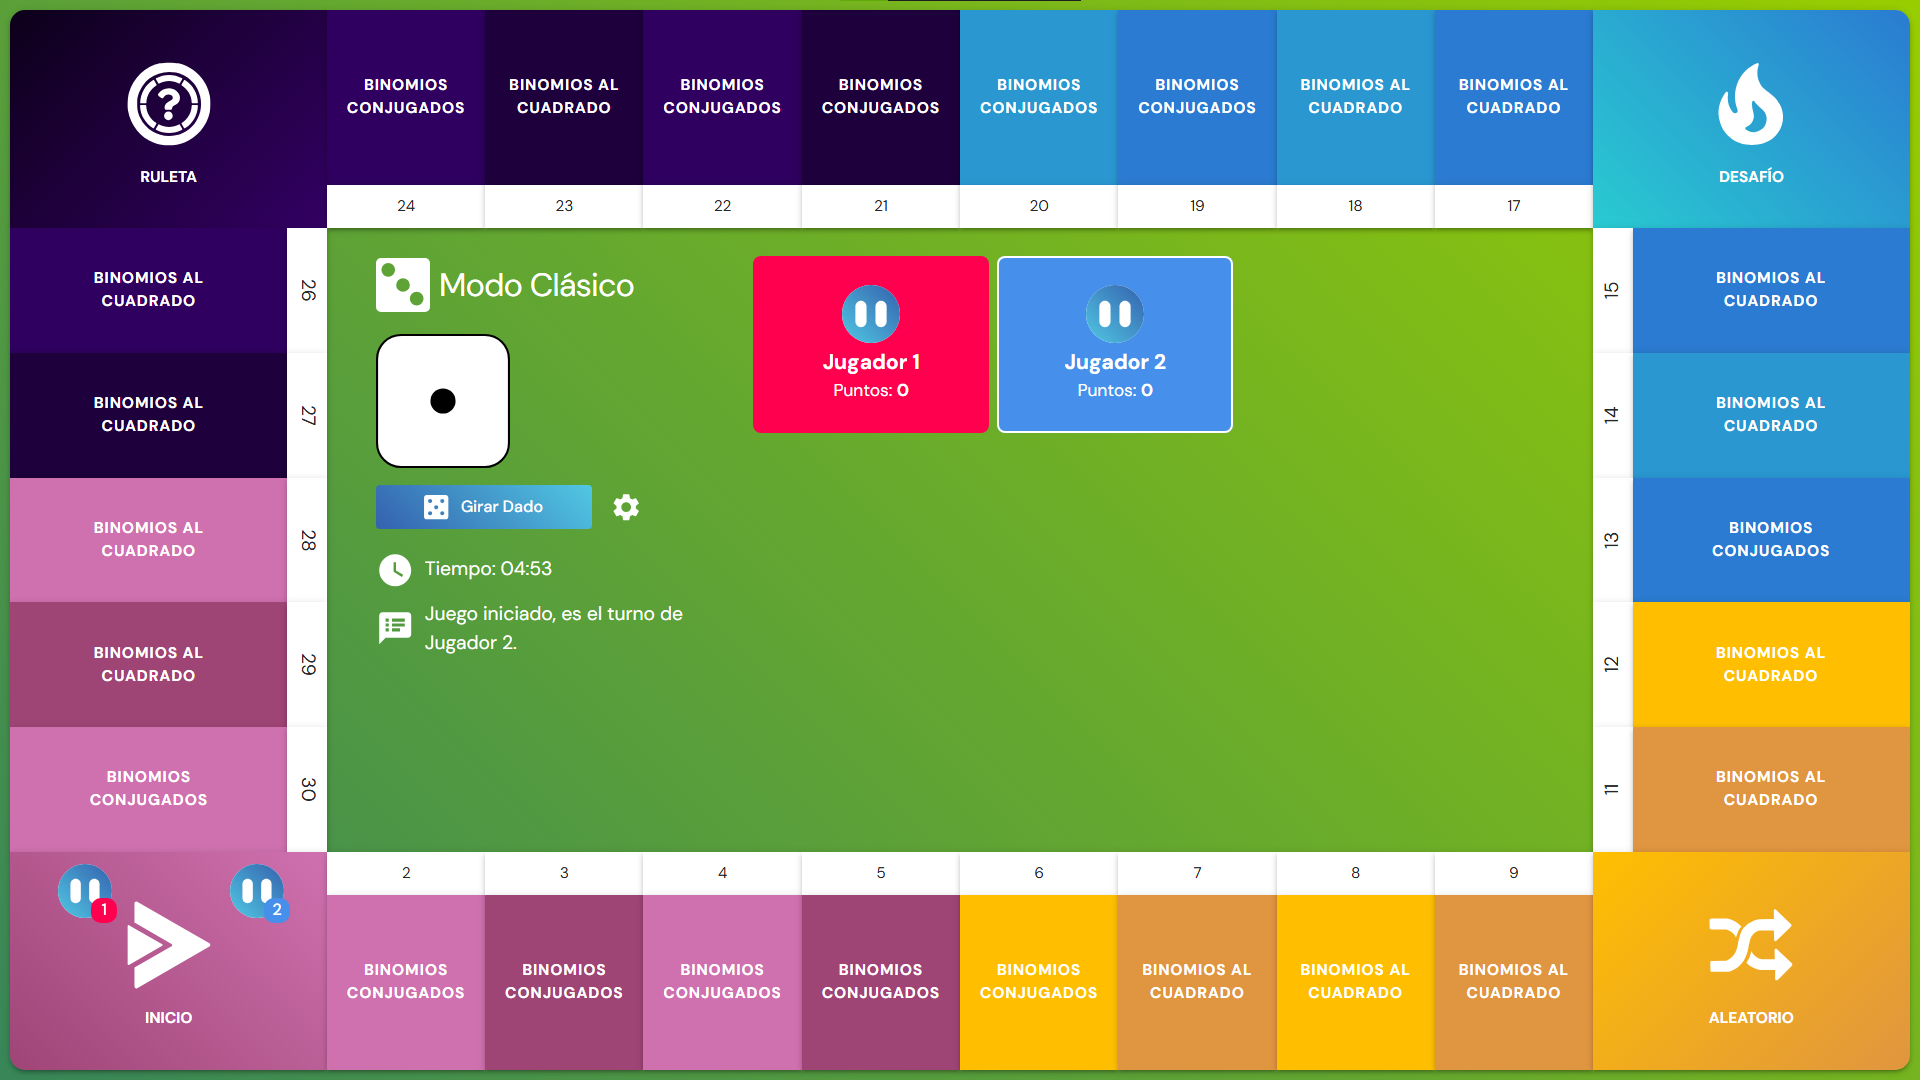Click player 1 token on Inicio
The height and width of the screenshot is (1080, 1920).
(x=86, y=891)
